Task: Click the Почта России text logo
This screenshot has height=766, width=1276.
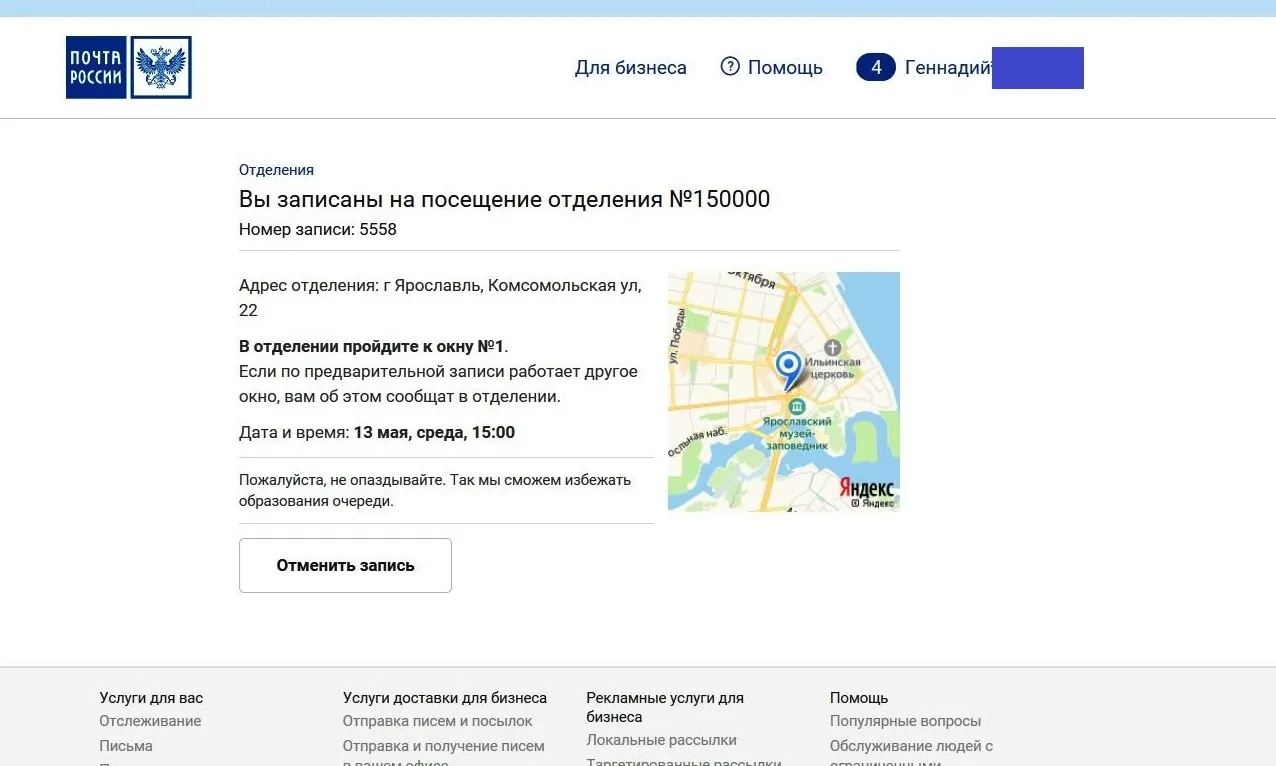Action: point(96,68)
